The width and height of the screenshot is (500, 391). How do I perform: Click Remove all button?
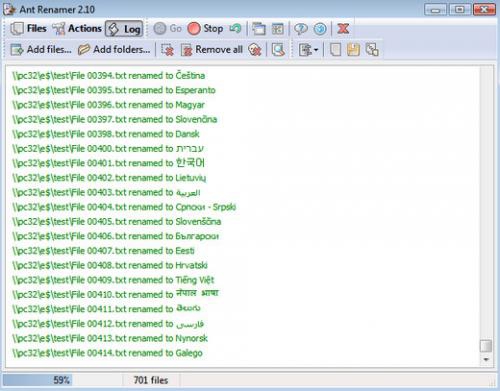coord(212,50)
